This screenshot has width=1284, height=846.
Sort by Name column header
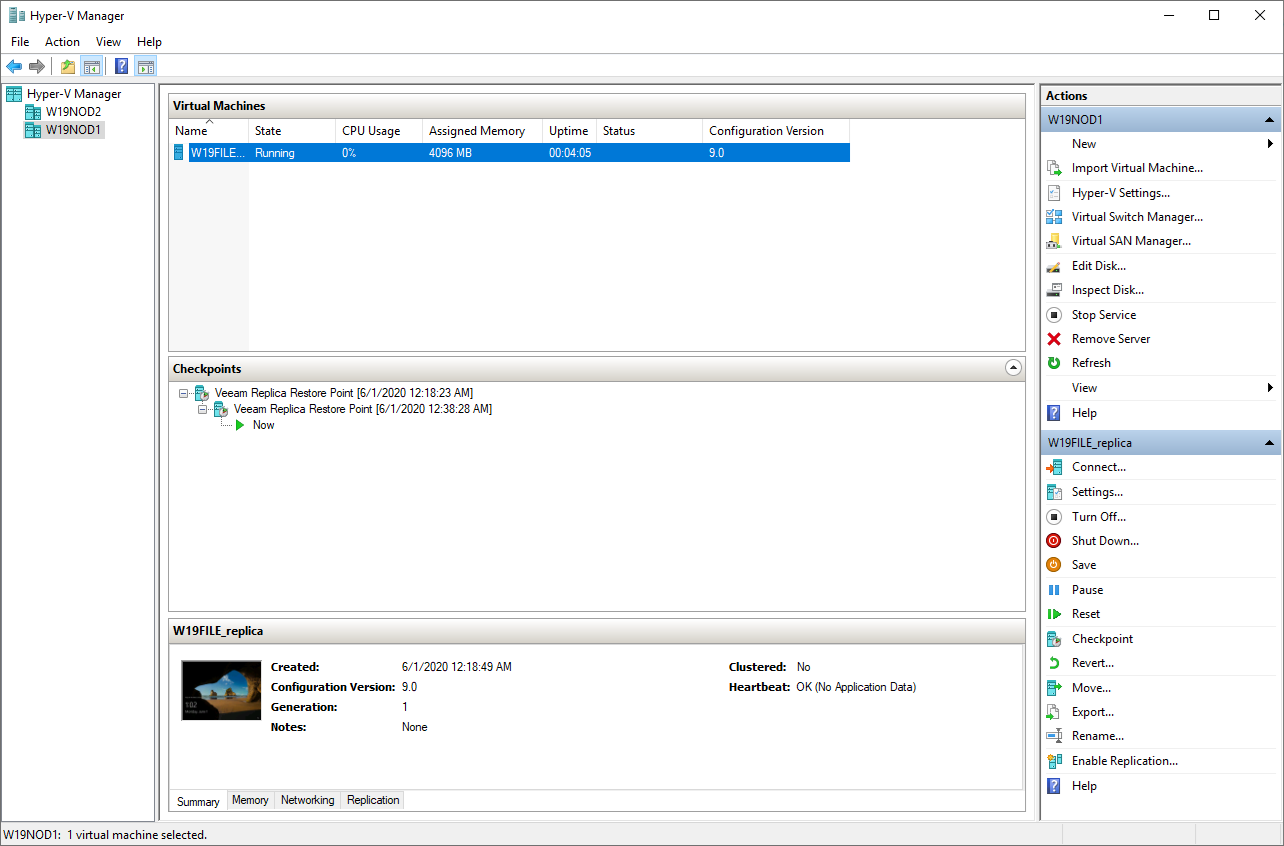click(209, 131)
